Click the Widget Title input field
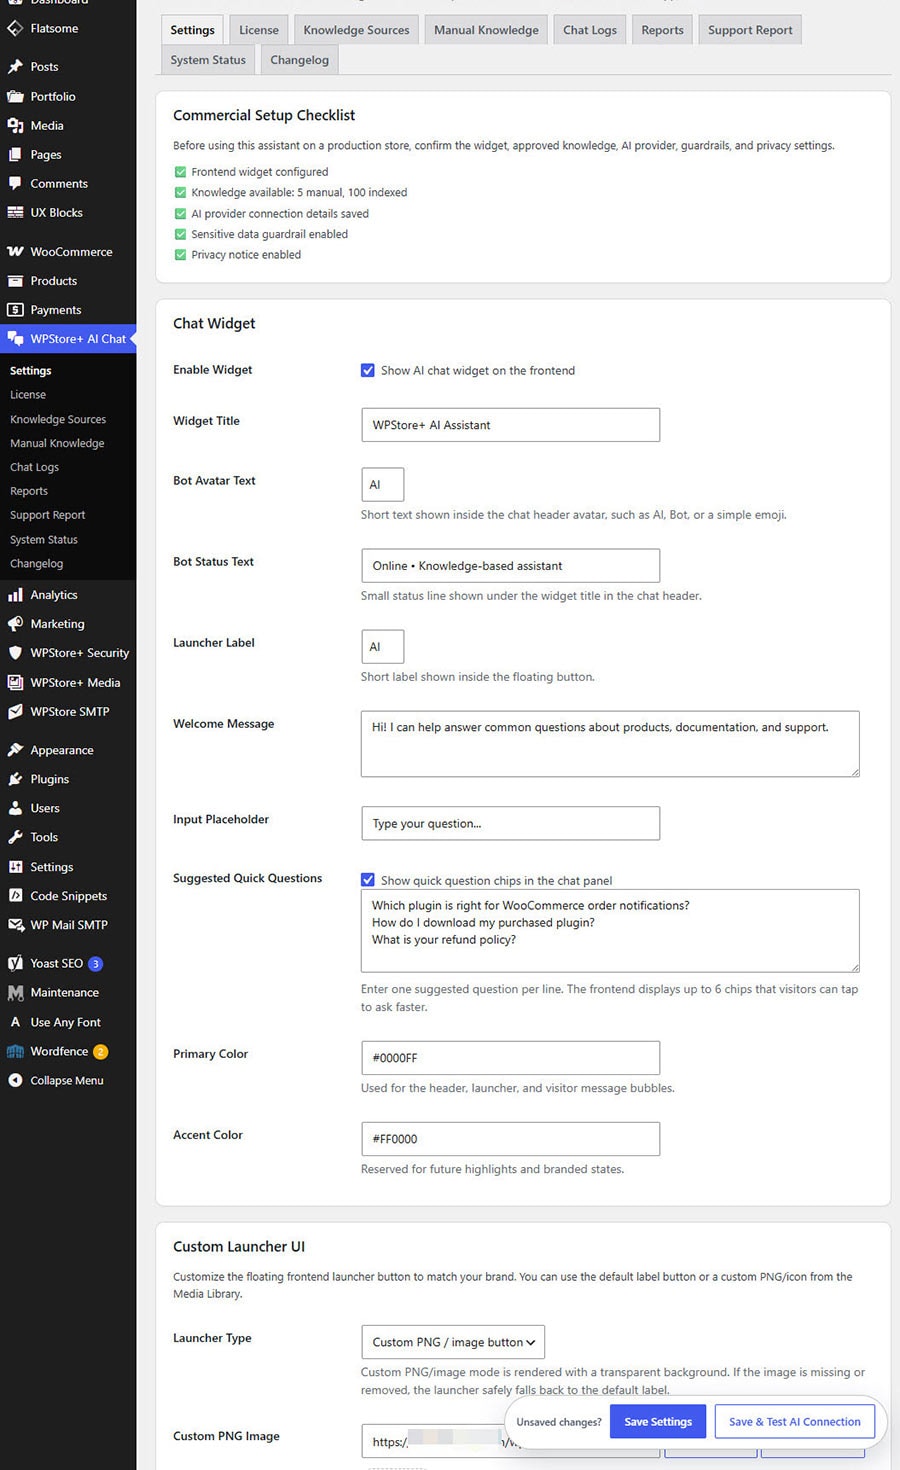900x1470 pixels. pos(510,425)
